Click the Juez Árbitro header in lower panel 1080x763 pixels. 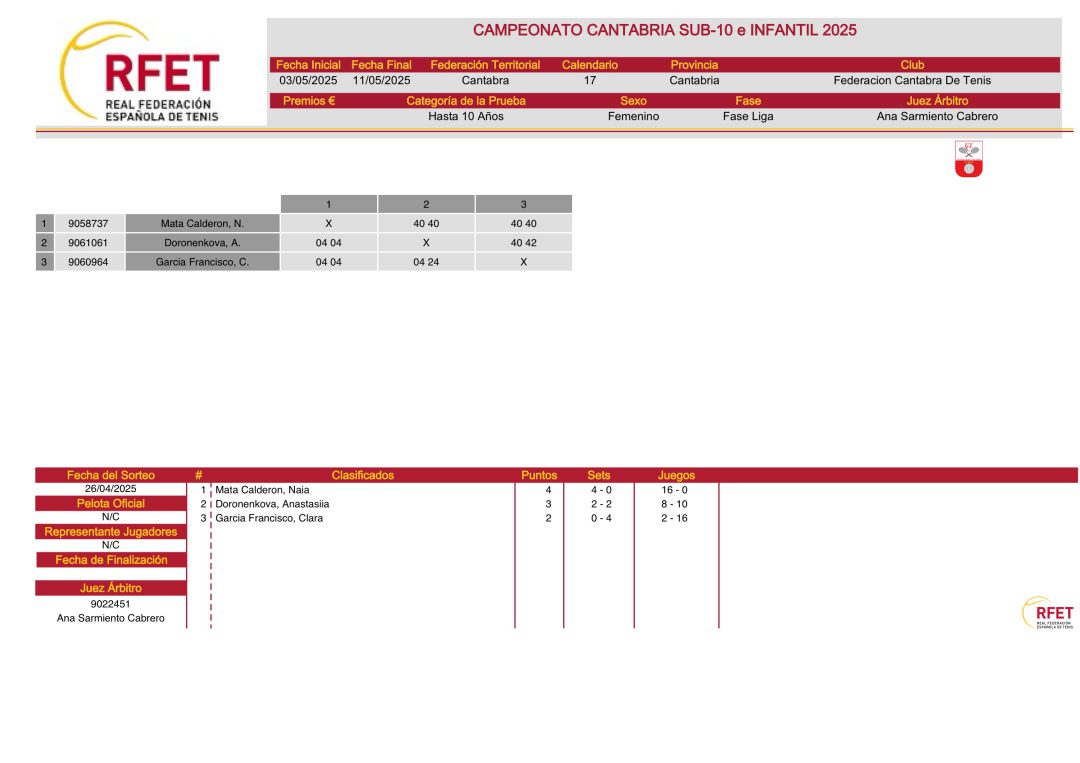click(x=110, y=588)
